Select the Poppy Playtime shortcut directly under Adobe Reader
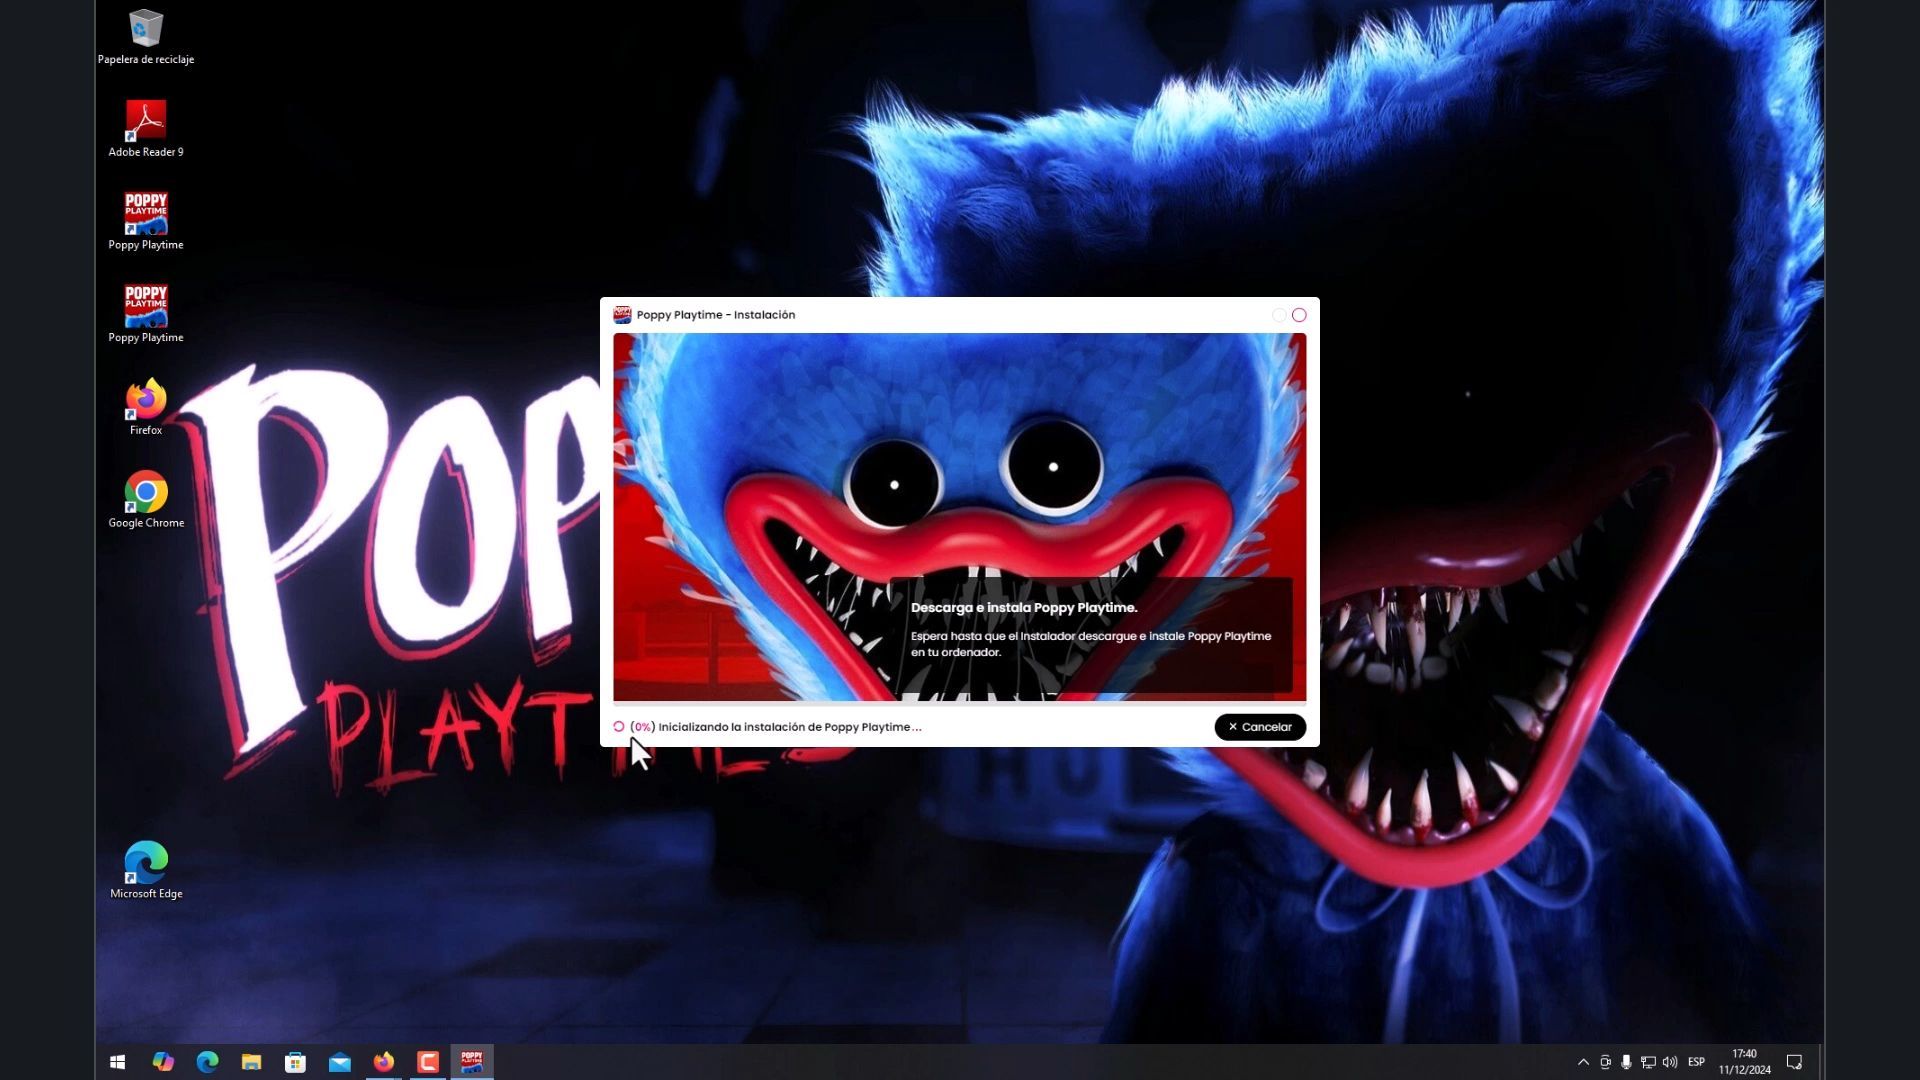 (x=146, y=222)
